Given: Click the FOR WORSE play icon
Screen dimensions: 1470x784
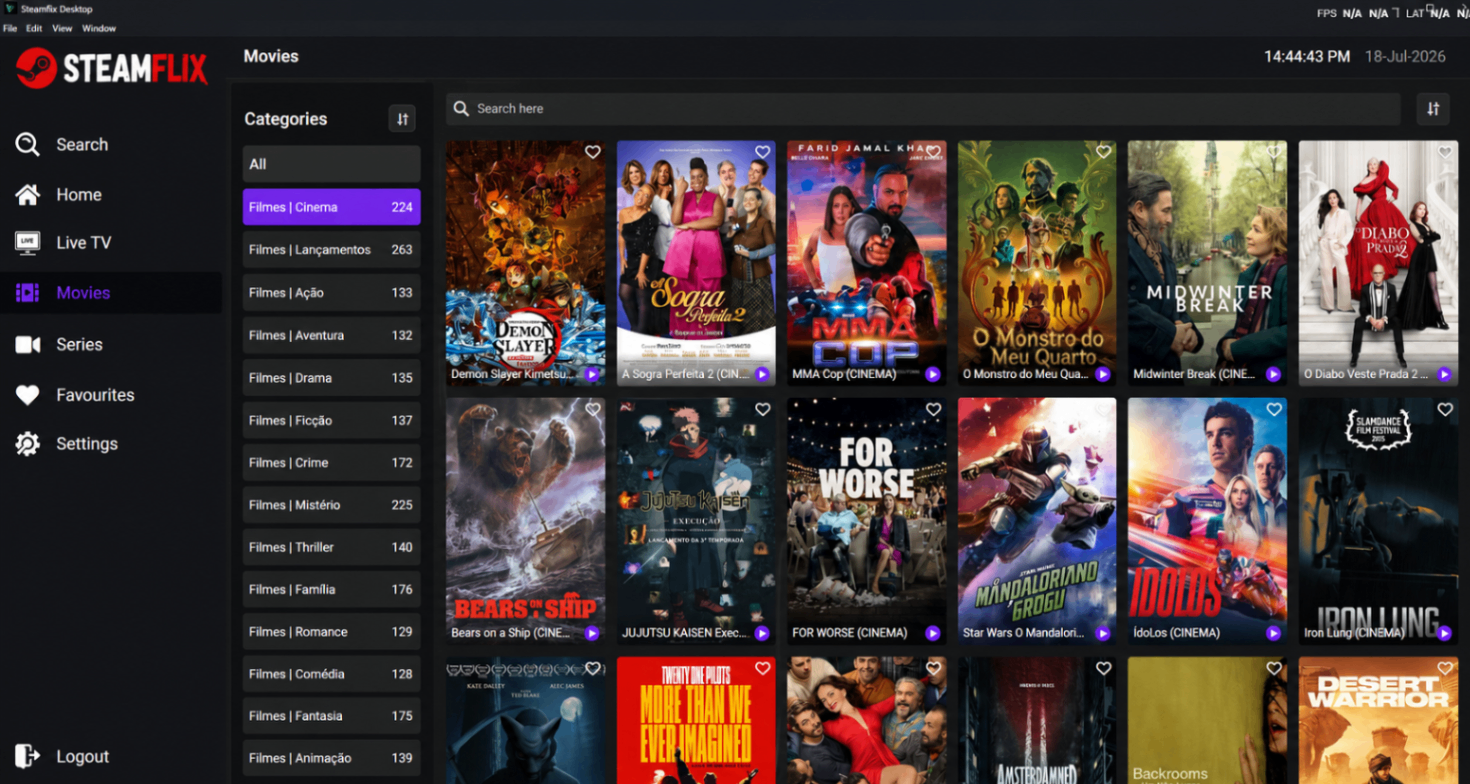Looking at the screenshot, I should tap(933, 633).
